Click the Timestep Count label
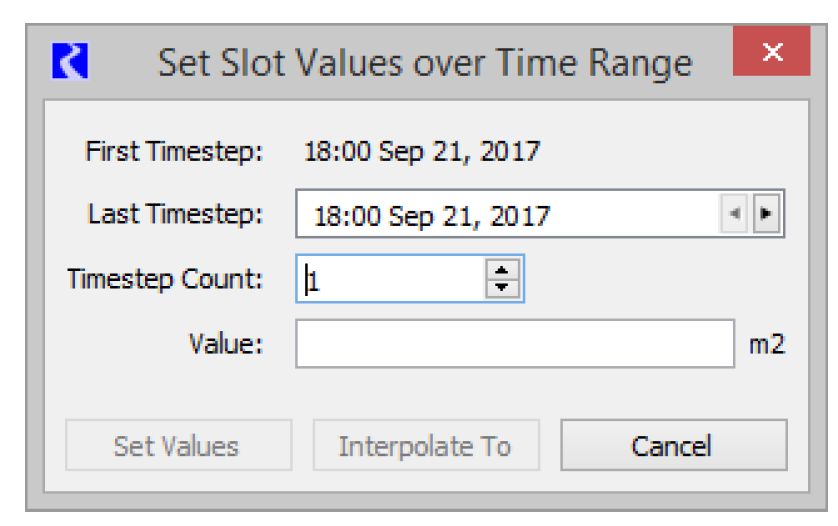Viewport: 838px width, 526px height. pos(165,279)
